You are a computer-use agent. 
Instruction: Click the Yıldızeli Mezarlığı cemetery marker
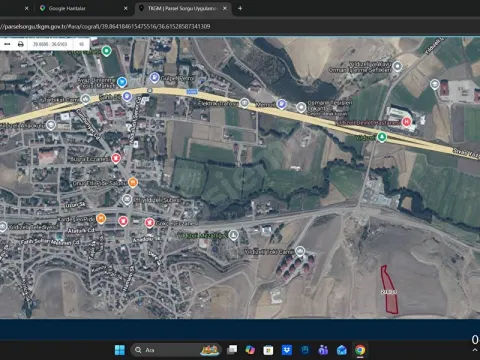(234, 235)
